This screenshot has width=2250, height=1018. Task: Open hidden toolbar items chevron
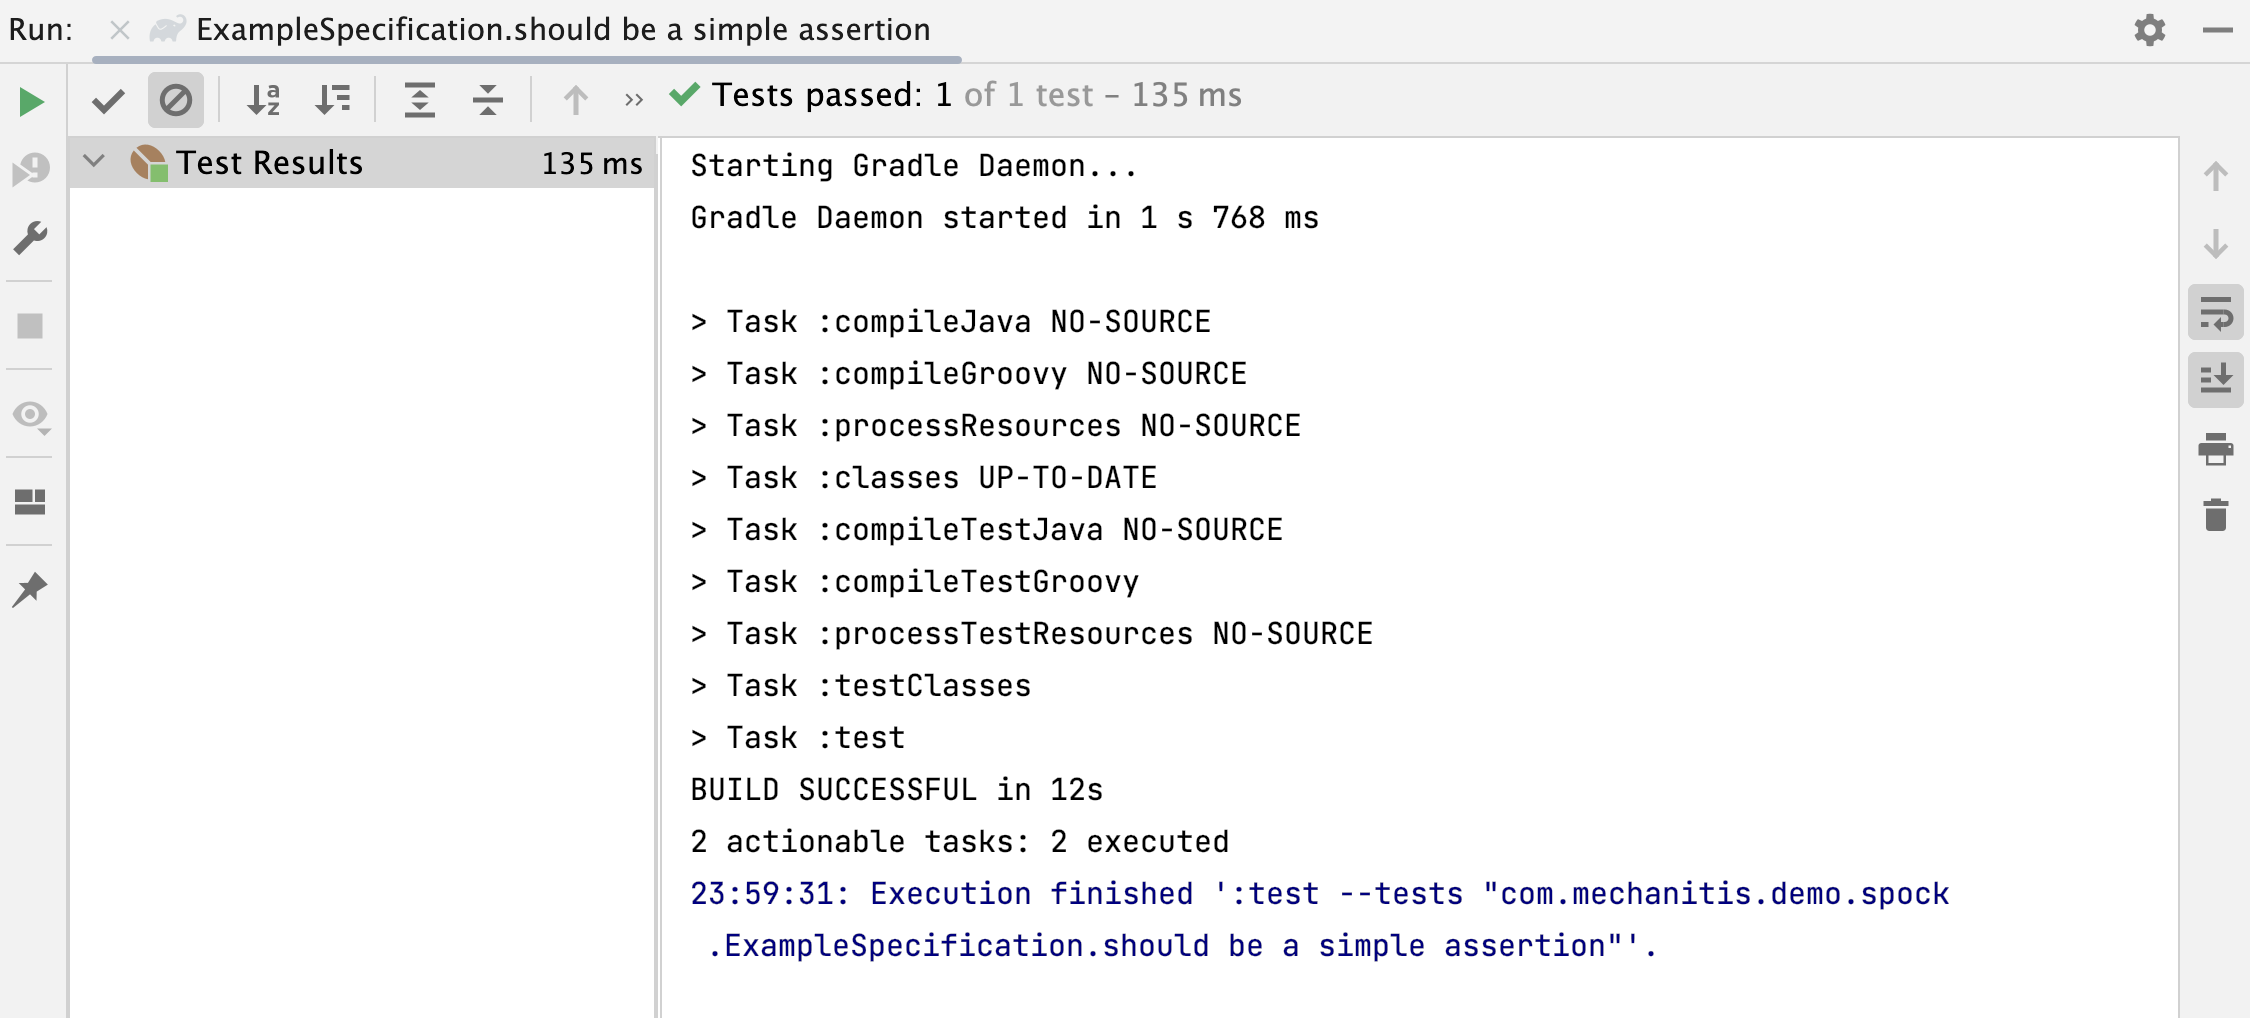coord(634,100)
